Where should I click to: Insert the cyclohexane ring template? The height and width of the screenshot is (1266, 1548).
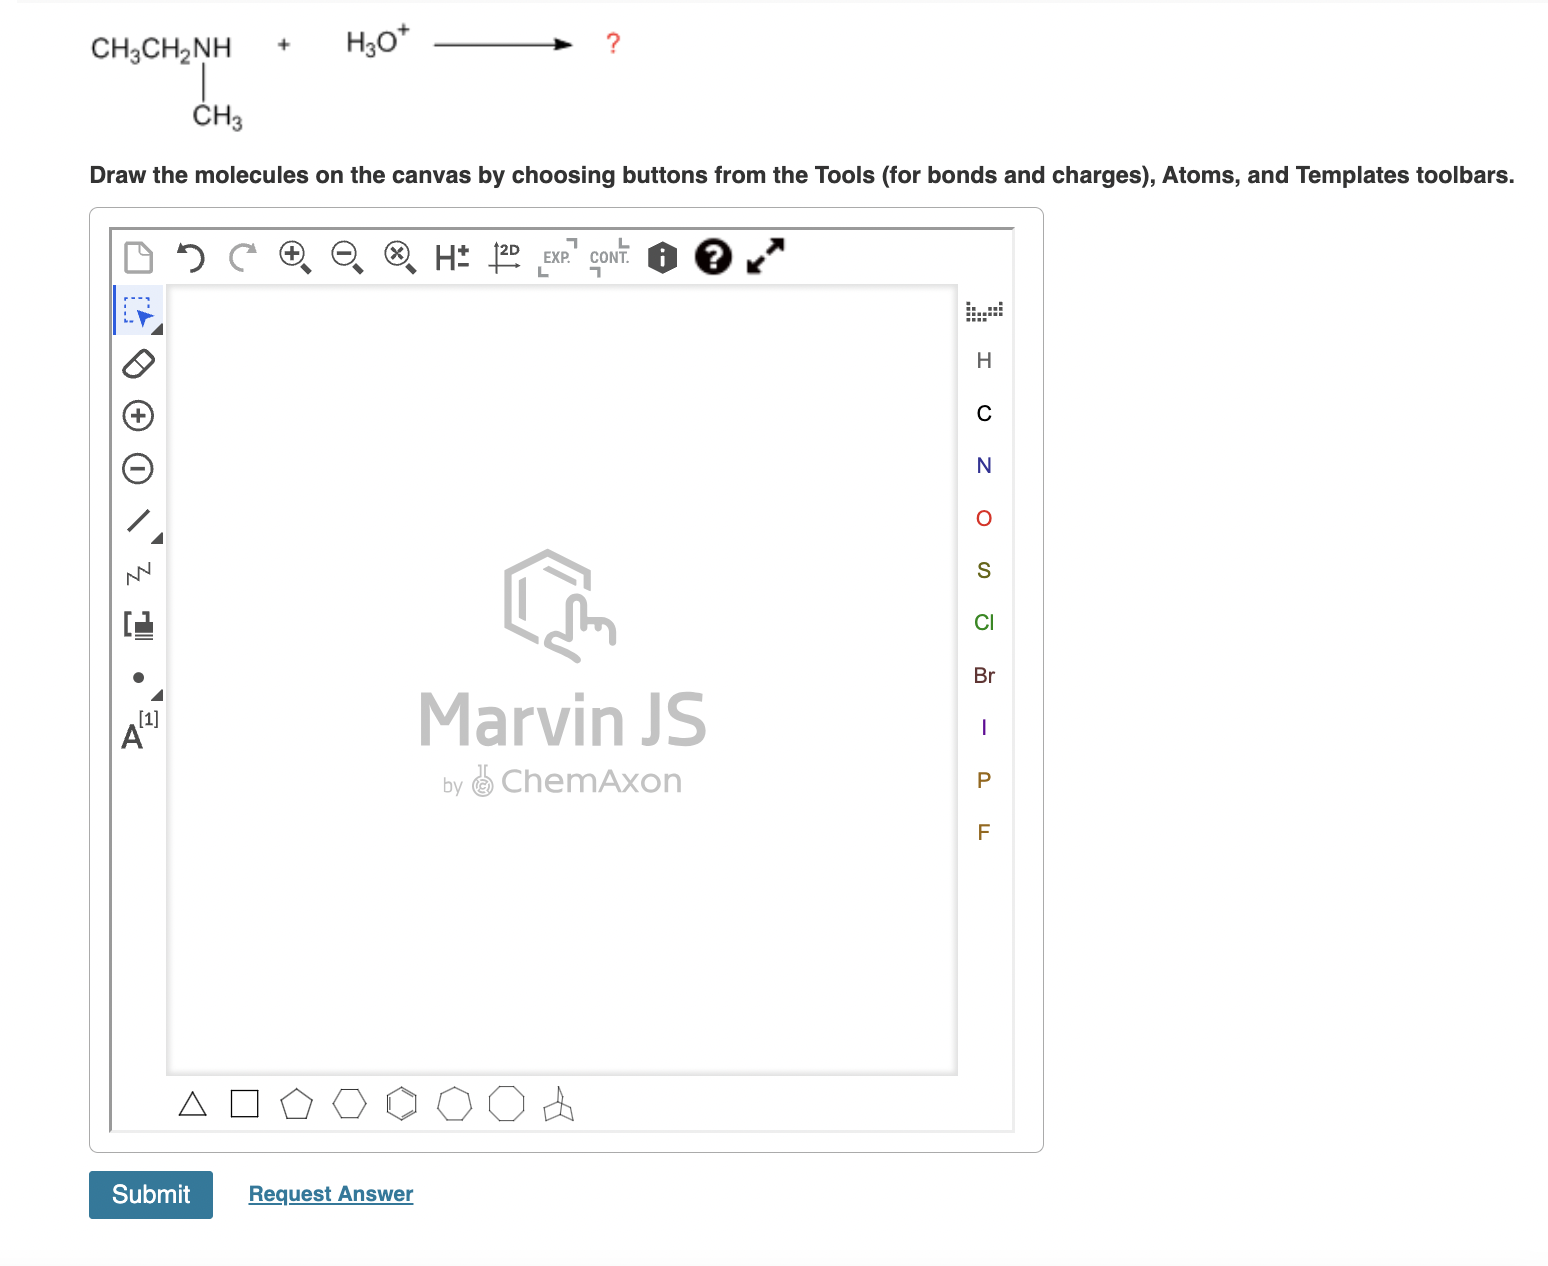[x=349, y=1104]
